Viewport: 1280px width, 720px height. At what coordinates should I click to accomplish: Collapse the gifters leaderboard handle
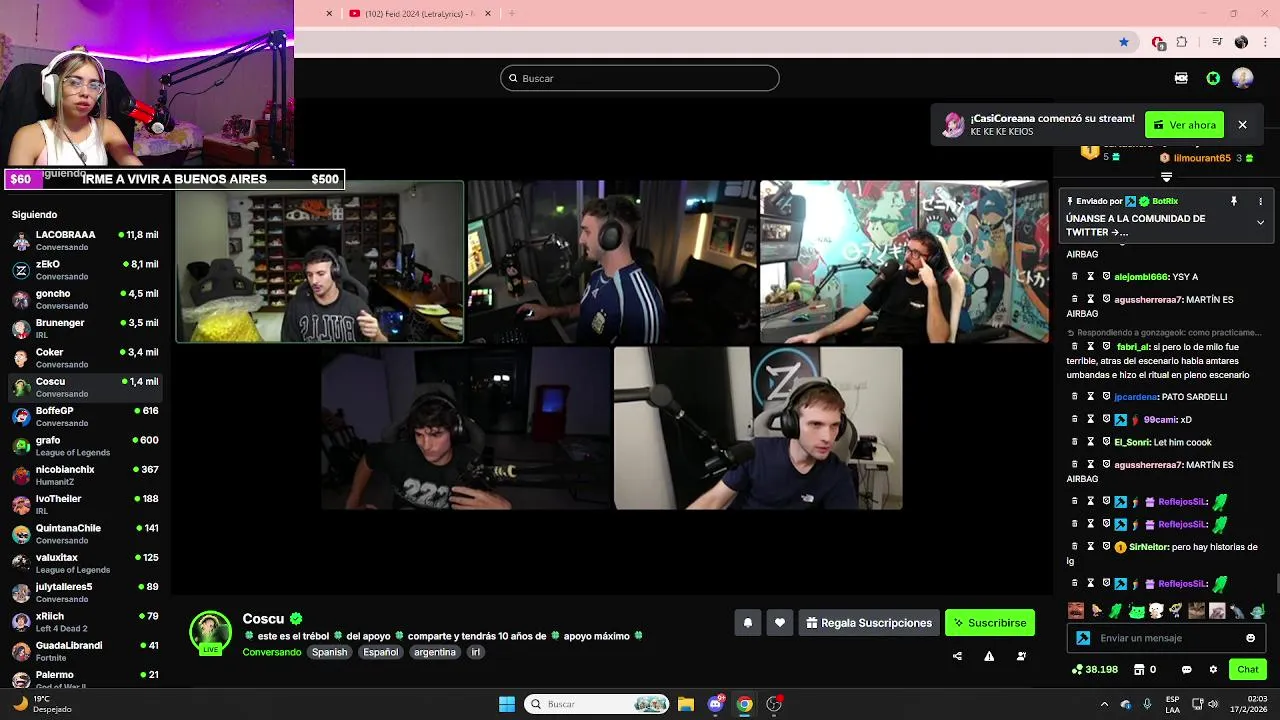point(1166,177)
